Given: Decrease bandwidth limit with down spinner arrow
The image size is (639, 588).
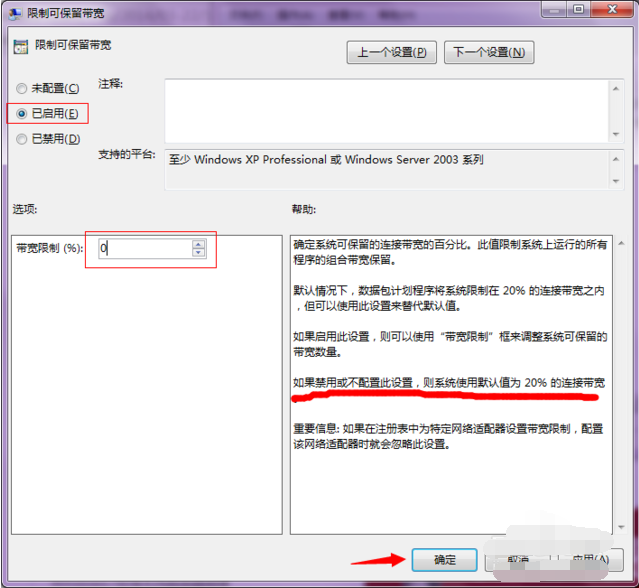Looking at the screenshot, I should [x=198, y=253].
